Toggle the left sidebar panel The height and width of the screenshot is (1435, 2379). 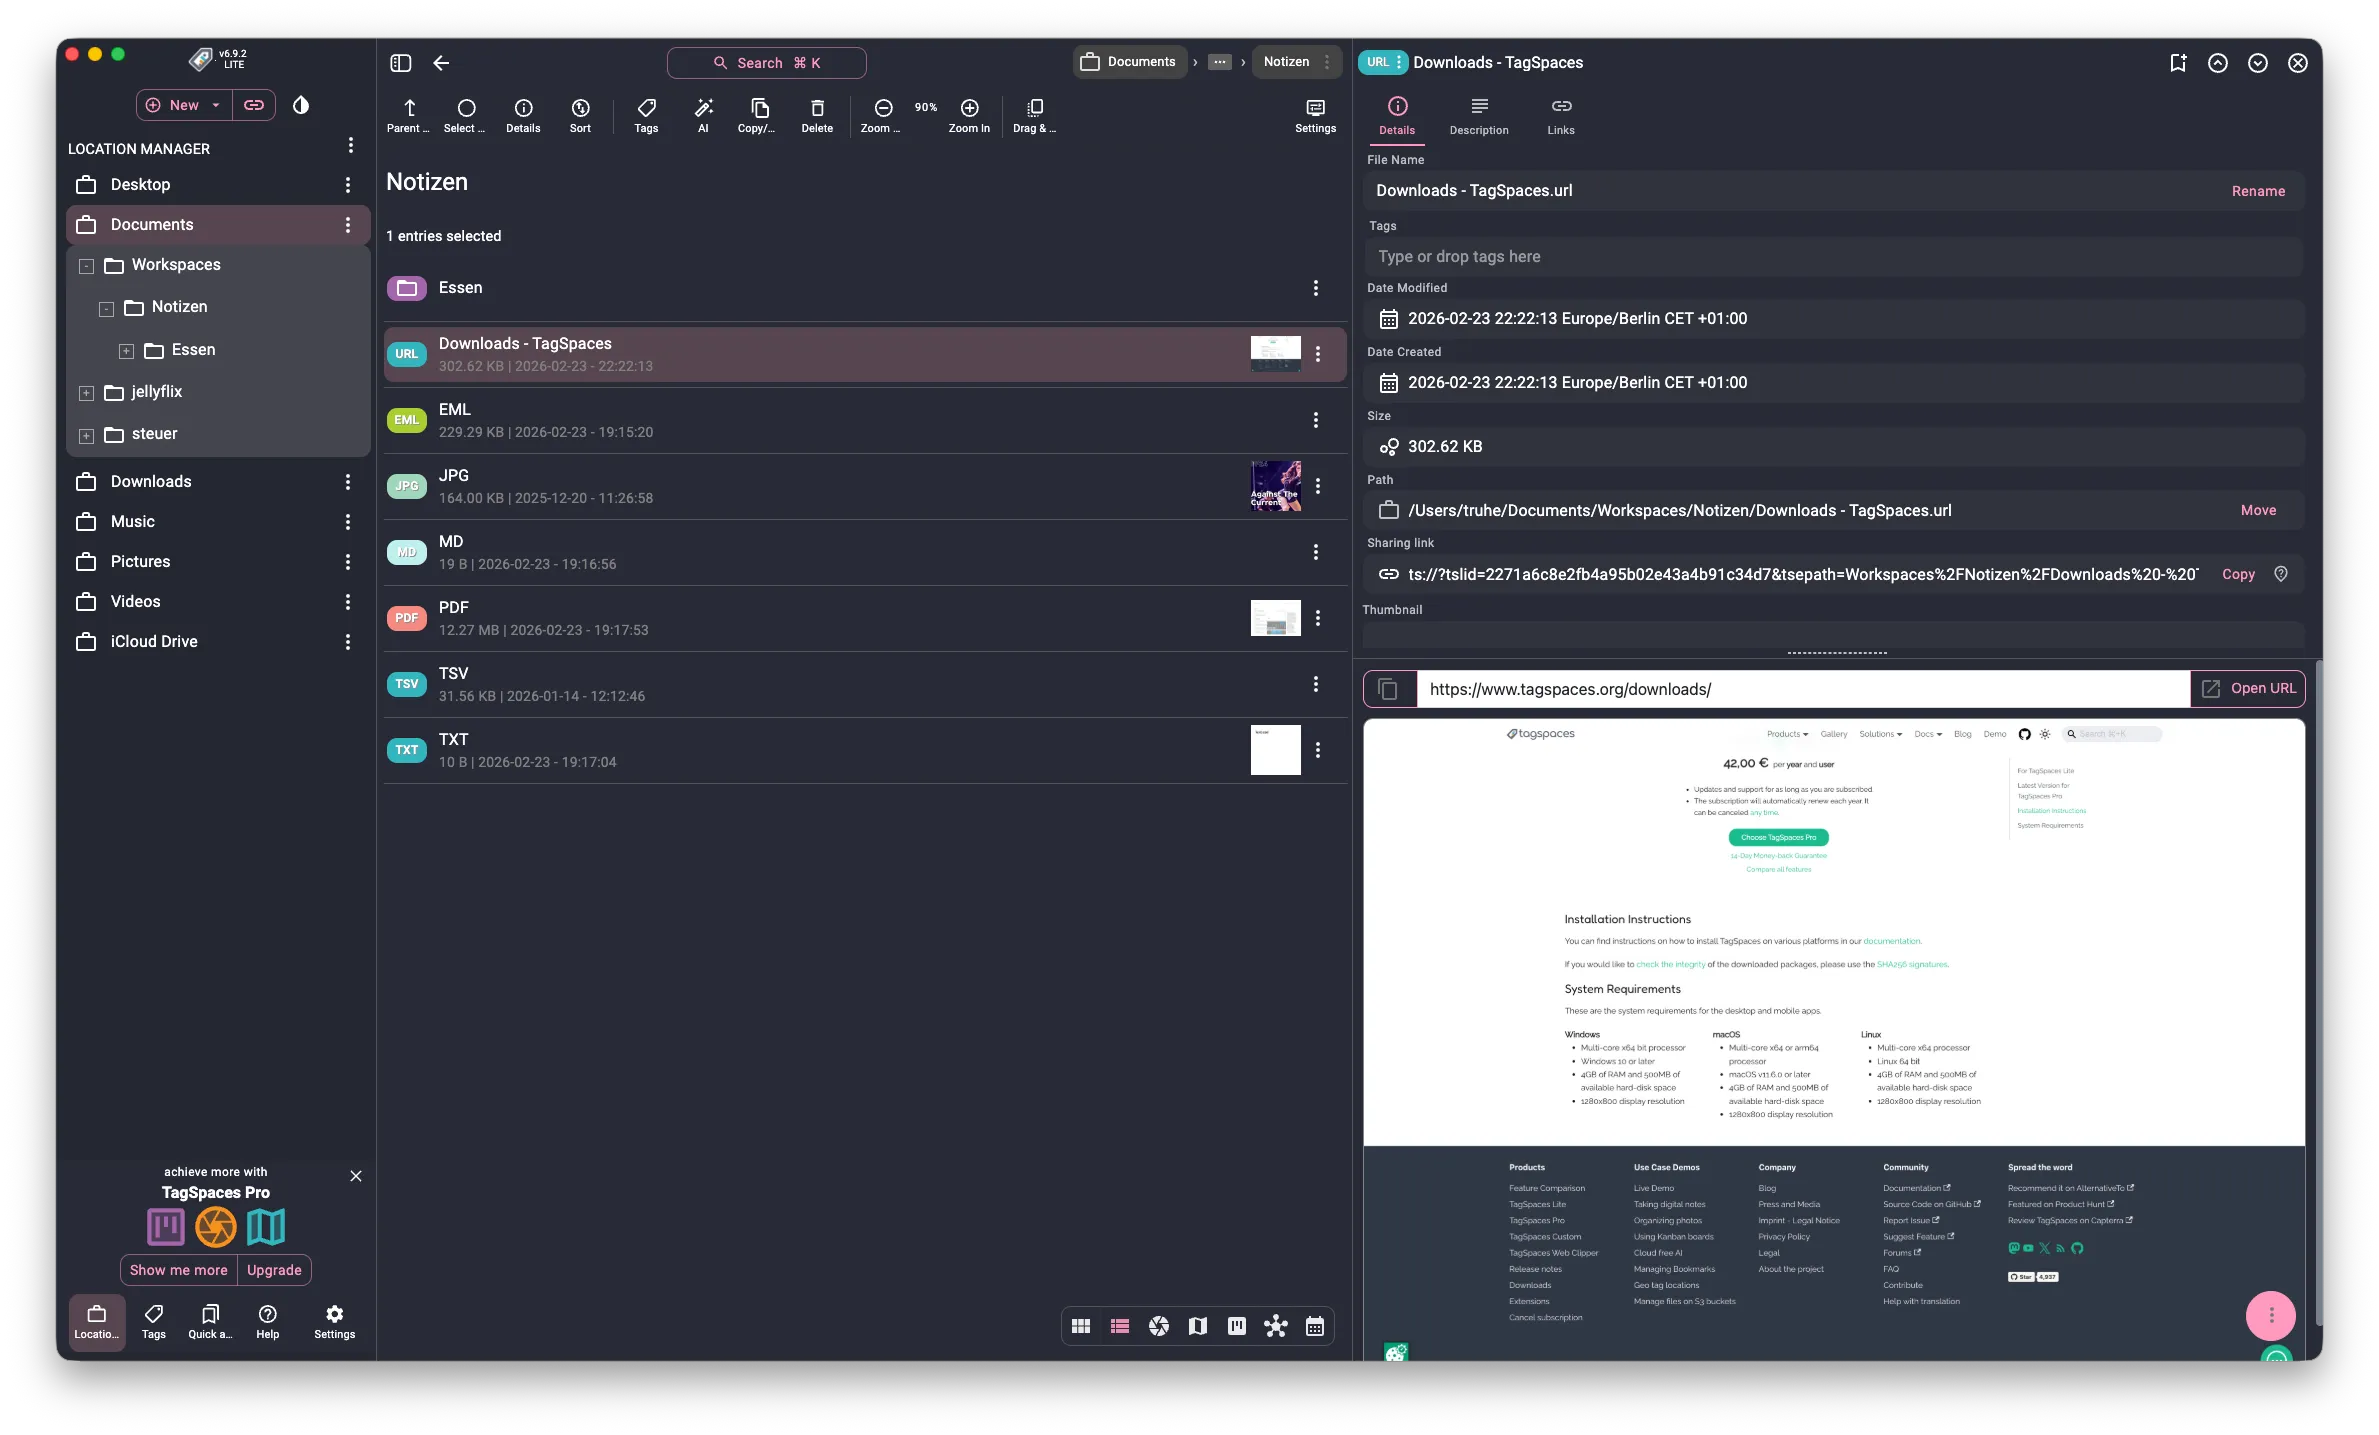pos(400,62)
